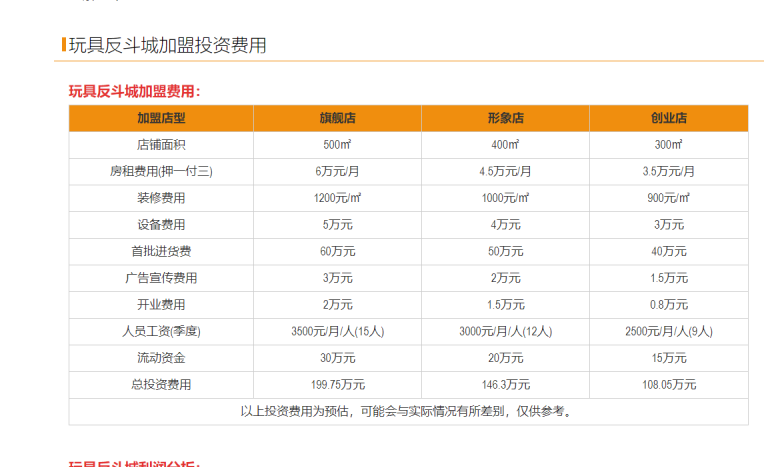Screen dimensions: 770x467
Task: Select the 2万元 cell in 广告宣传费用 row
Action: coord(505,278)
